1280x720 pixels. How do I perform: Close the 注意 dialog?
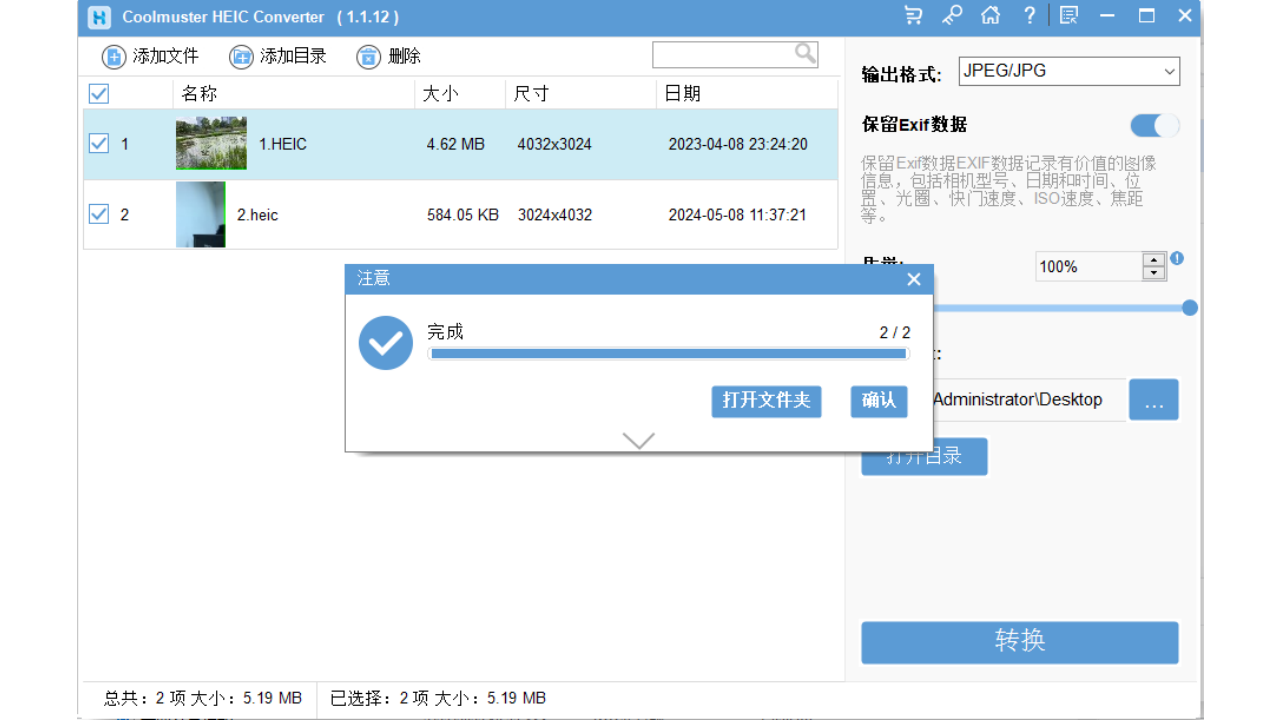913,279
